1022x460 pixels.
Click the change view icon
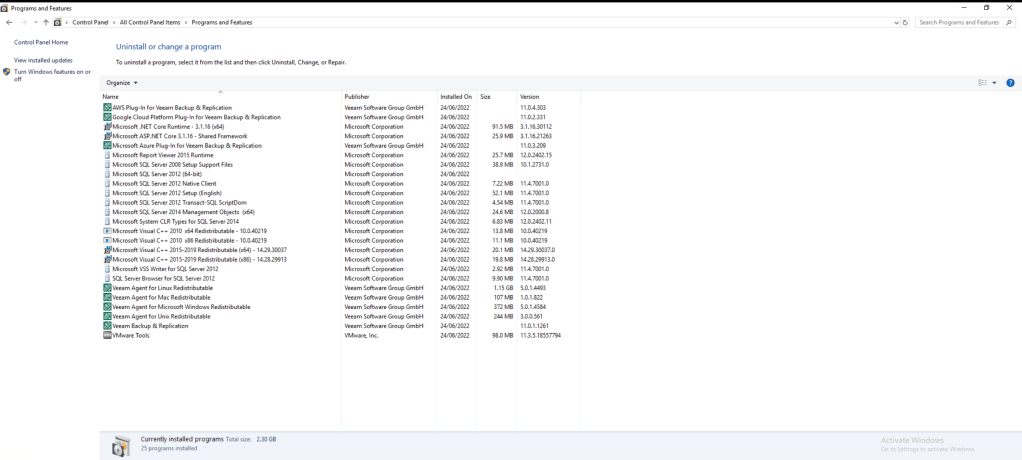tap(982, 83)
